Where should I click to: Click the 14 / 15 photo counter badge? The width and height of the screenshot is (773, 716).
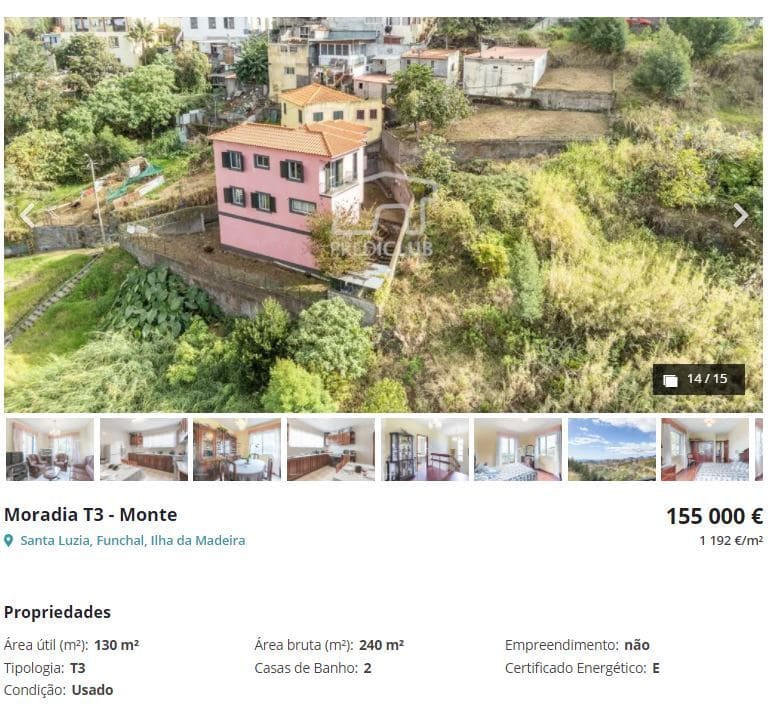coord(699,380)
